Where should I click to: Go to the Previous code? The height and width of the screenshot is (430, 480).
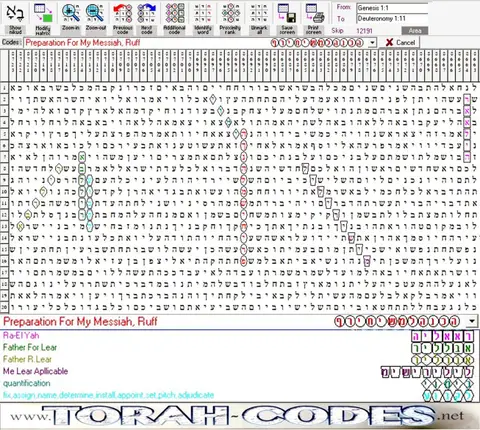[x=123, y=18]
